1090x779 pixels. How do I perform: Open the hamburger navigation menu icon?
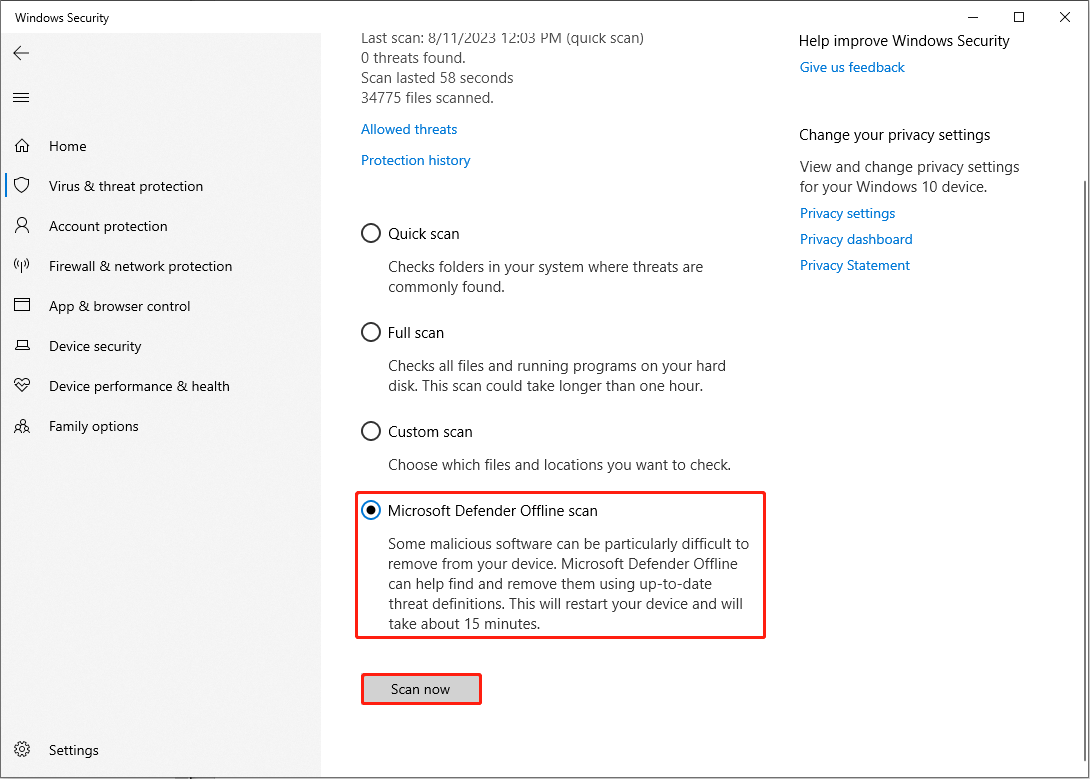[21, 97]
